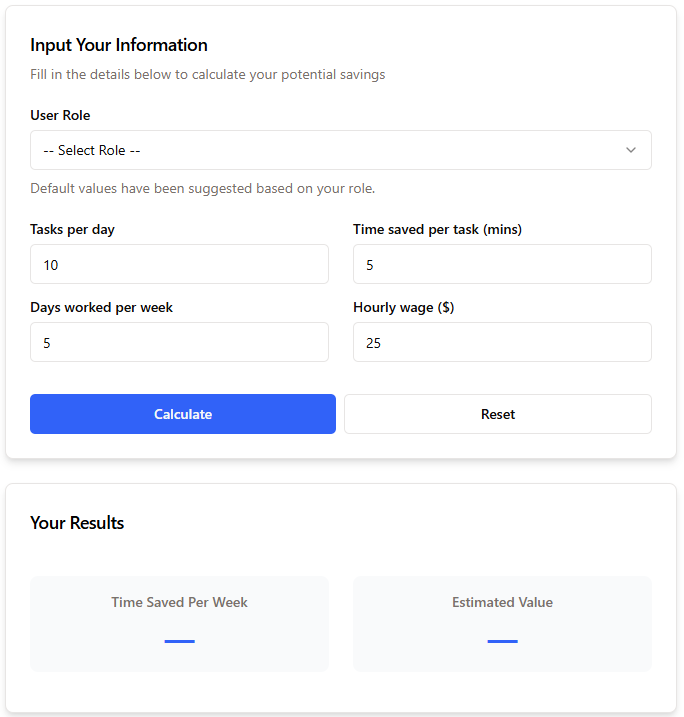Click the Input Your Information heading
Viewport: 684px width, 717px height.
coord(119,45)
